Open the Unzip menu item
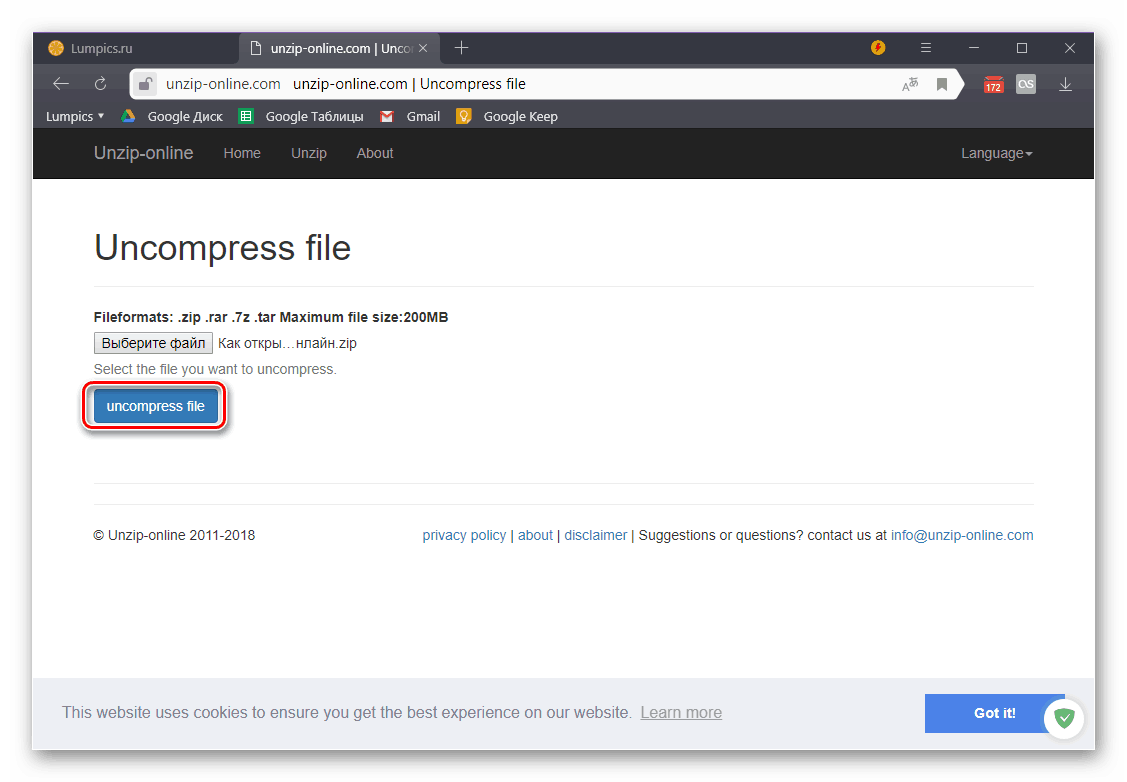The image size is (1127, 782). (309, 153)
